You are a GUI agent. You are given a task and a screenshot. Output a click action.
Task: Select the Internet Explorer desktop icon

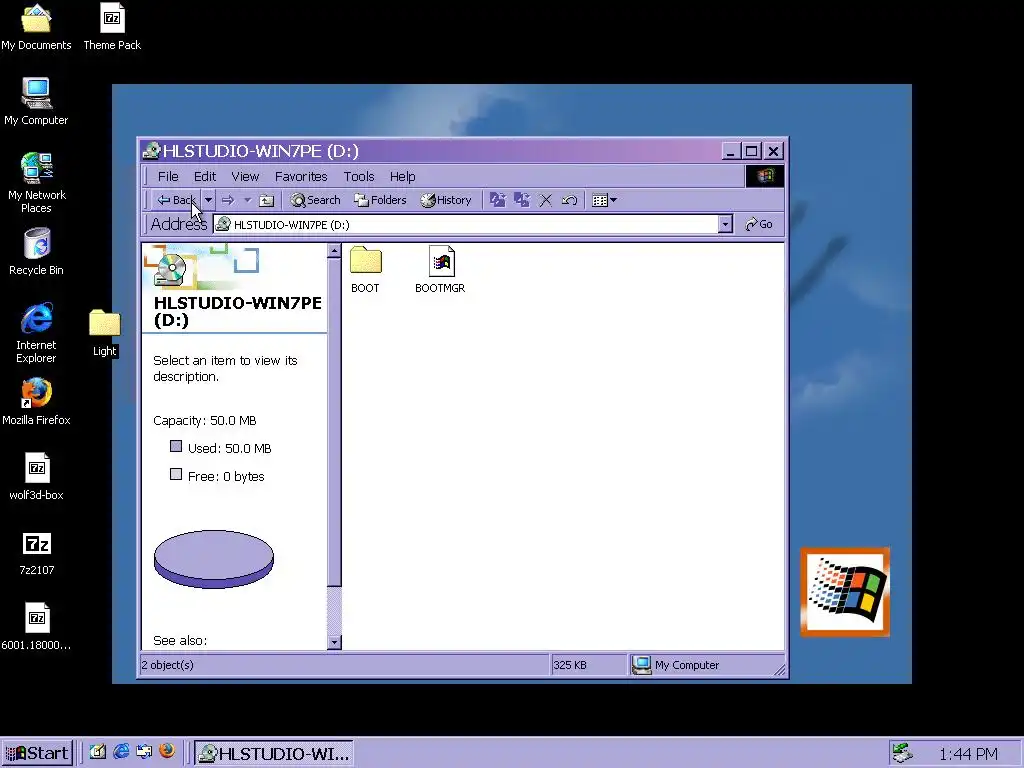(37, 332)
